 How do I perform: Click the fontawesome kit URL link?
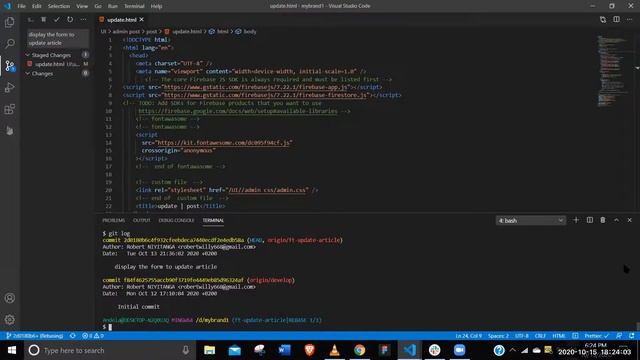tap(223, 143)
